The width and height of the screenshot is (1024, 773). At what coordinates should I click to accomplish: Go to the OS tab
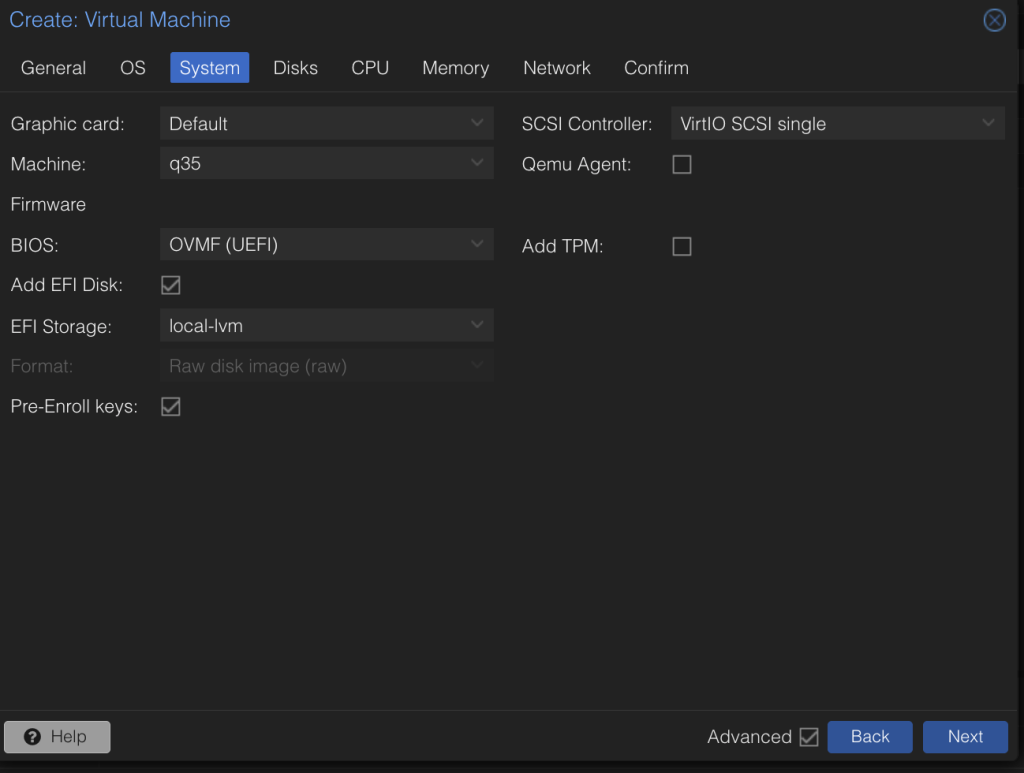(x=133, y=68)
